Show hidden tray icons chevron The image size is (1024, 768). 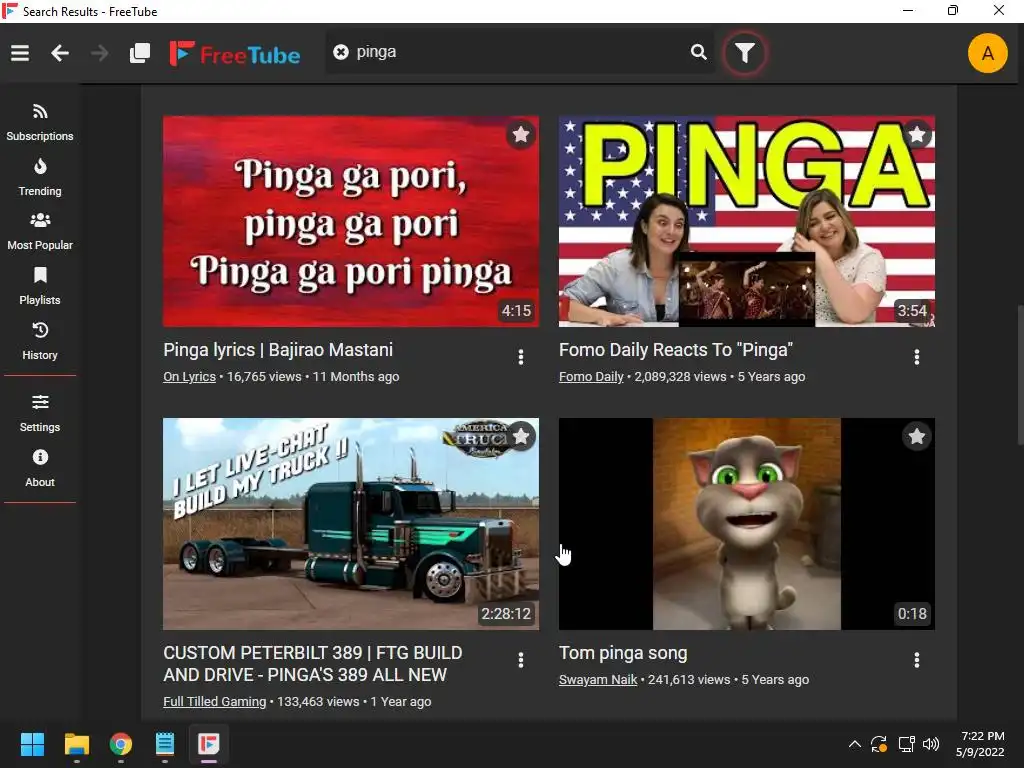tap(854, 744)
